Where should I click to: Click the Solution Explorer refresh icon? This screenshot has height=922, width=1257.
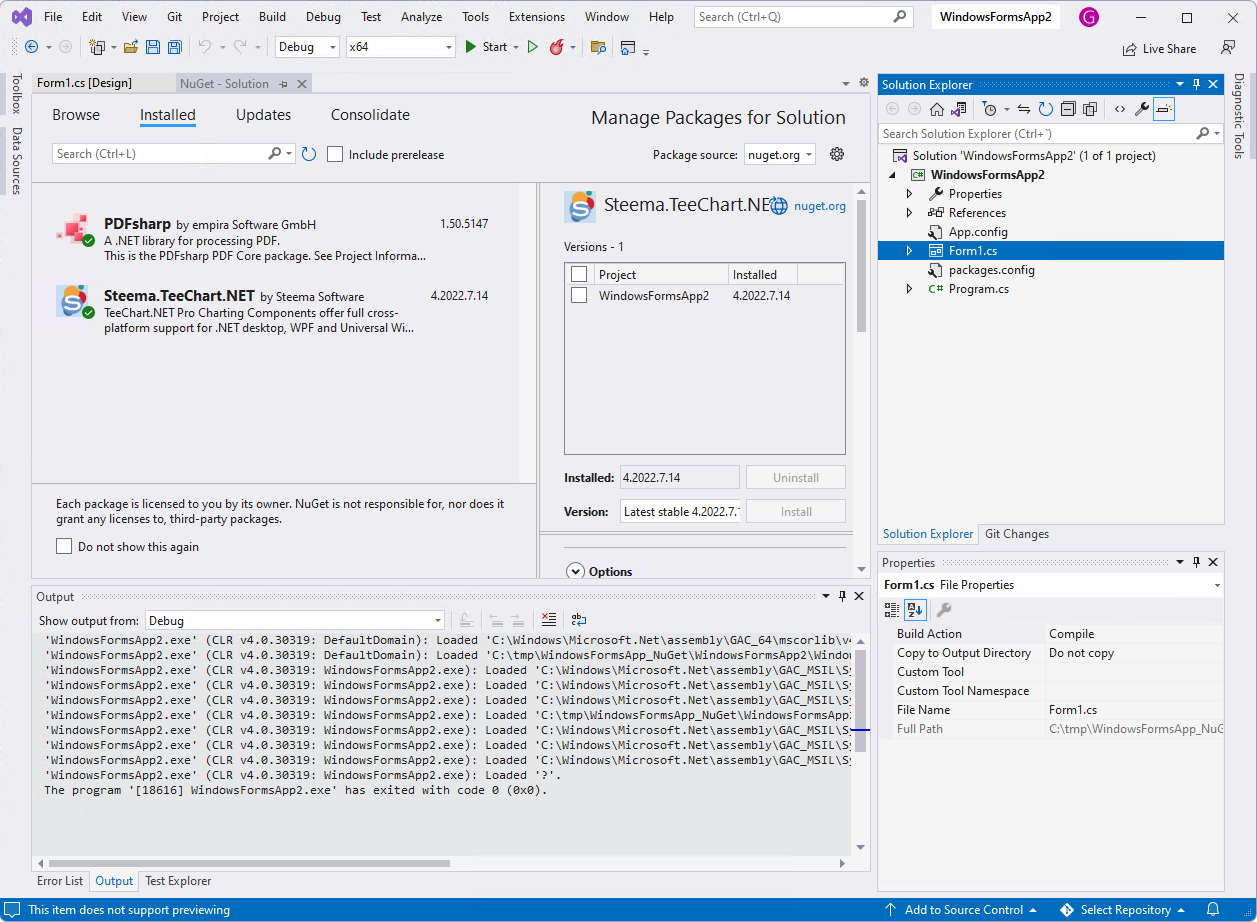pyautogui.click(x=1046, y=109)
